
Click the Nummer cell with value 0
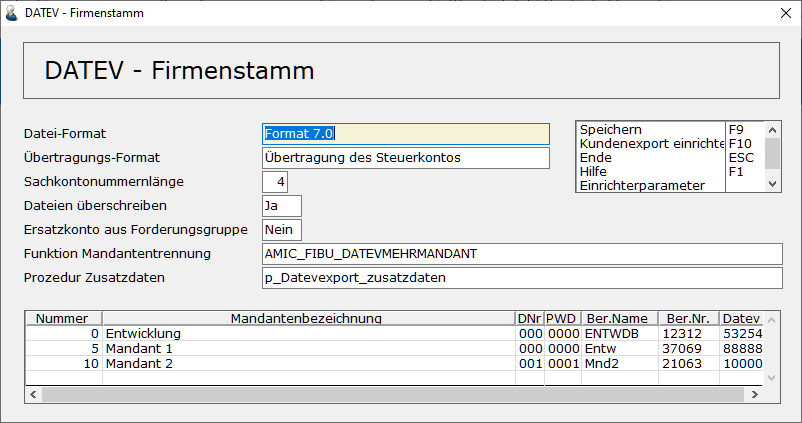64,333
